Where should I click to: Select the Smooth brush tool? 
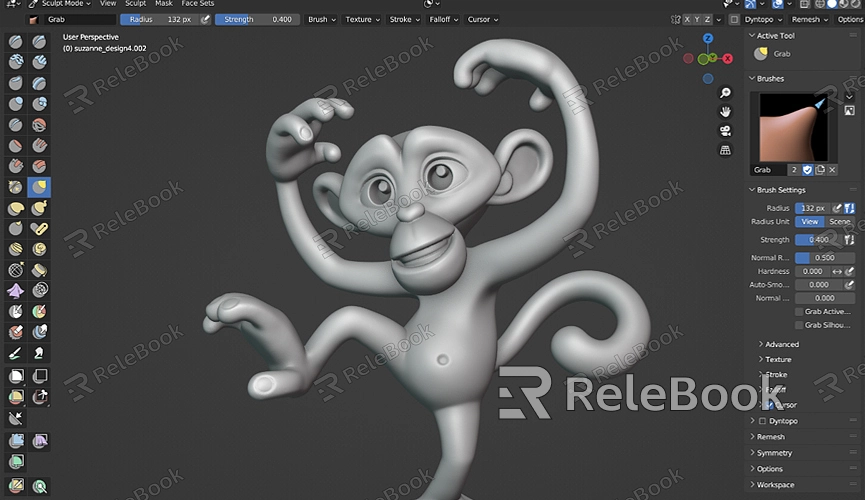(39, 125)
